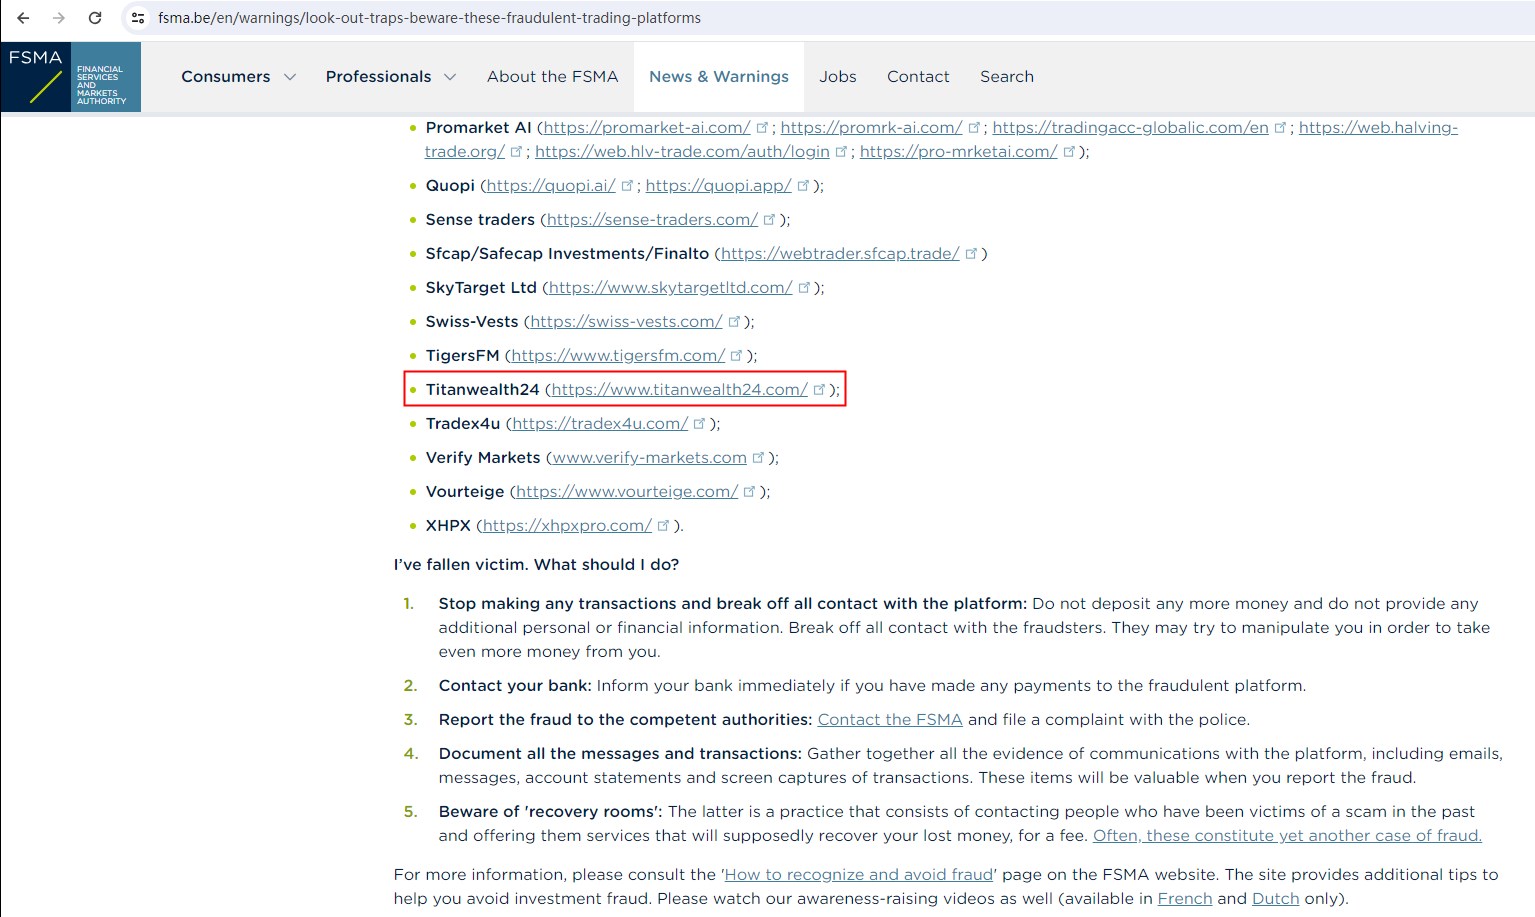Open the News & Warnings menu
The image size is (1535, 917).
(719, 77)
